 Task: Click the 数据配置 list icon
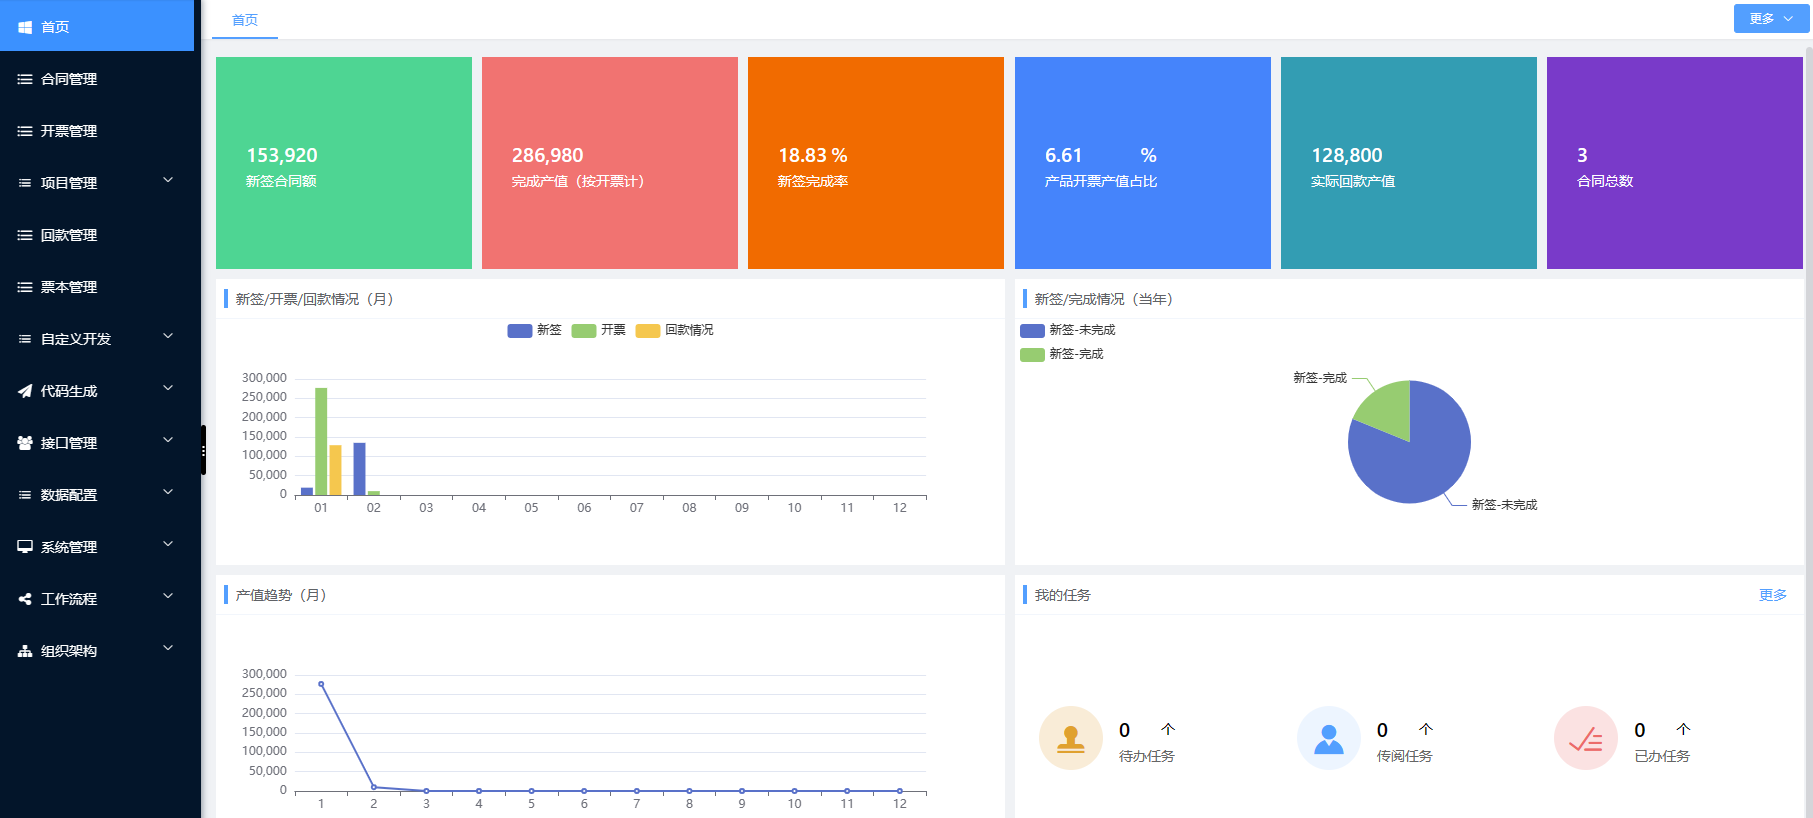point(25,495)
